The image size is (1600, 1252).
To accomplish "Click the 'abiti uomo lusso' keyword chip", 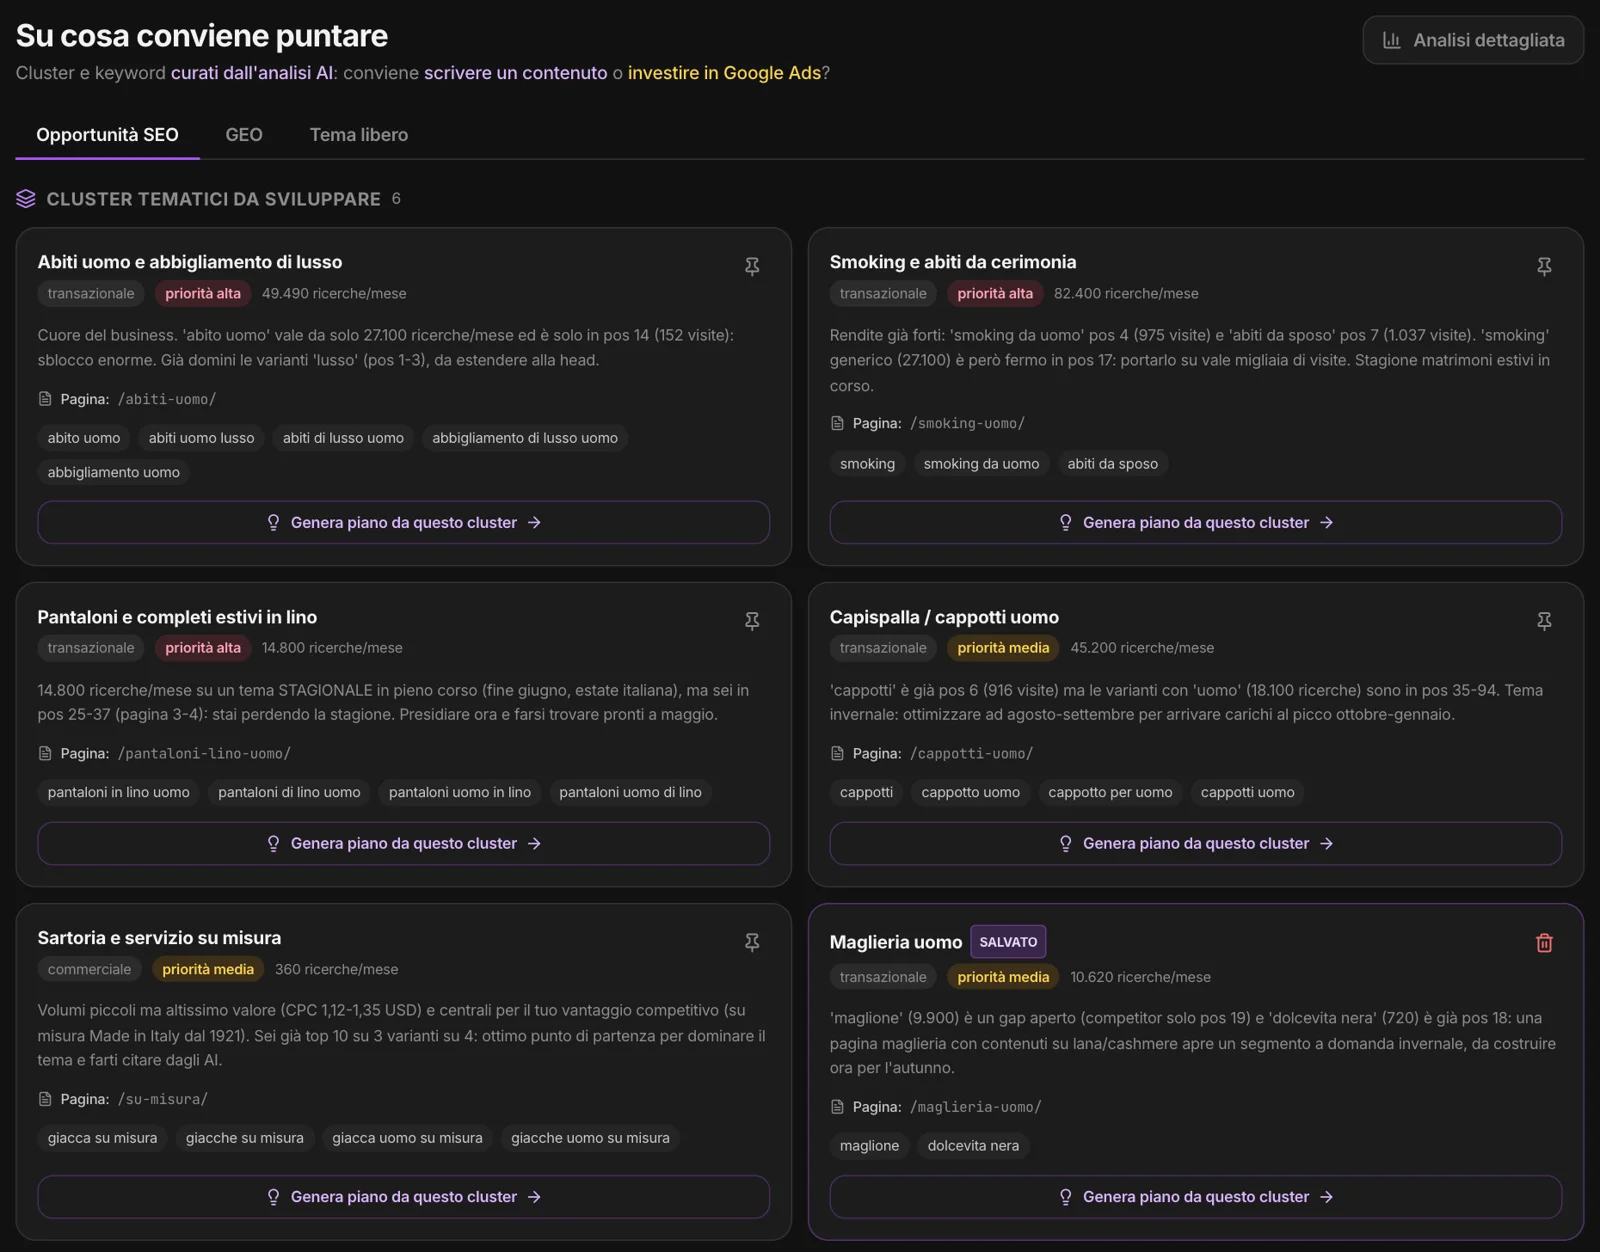I will 202,438.
